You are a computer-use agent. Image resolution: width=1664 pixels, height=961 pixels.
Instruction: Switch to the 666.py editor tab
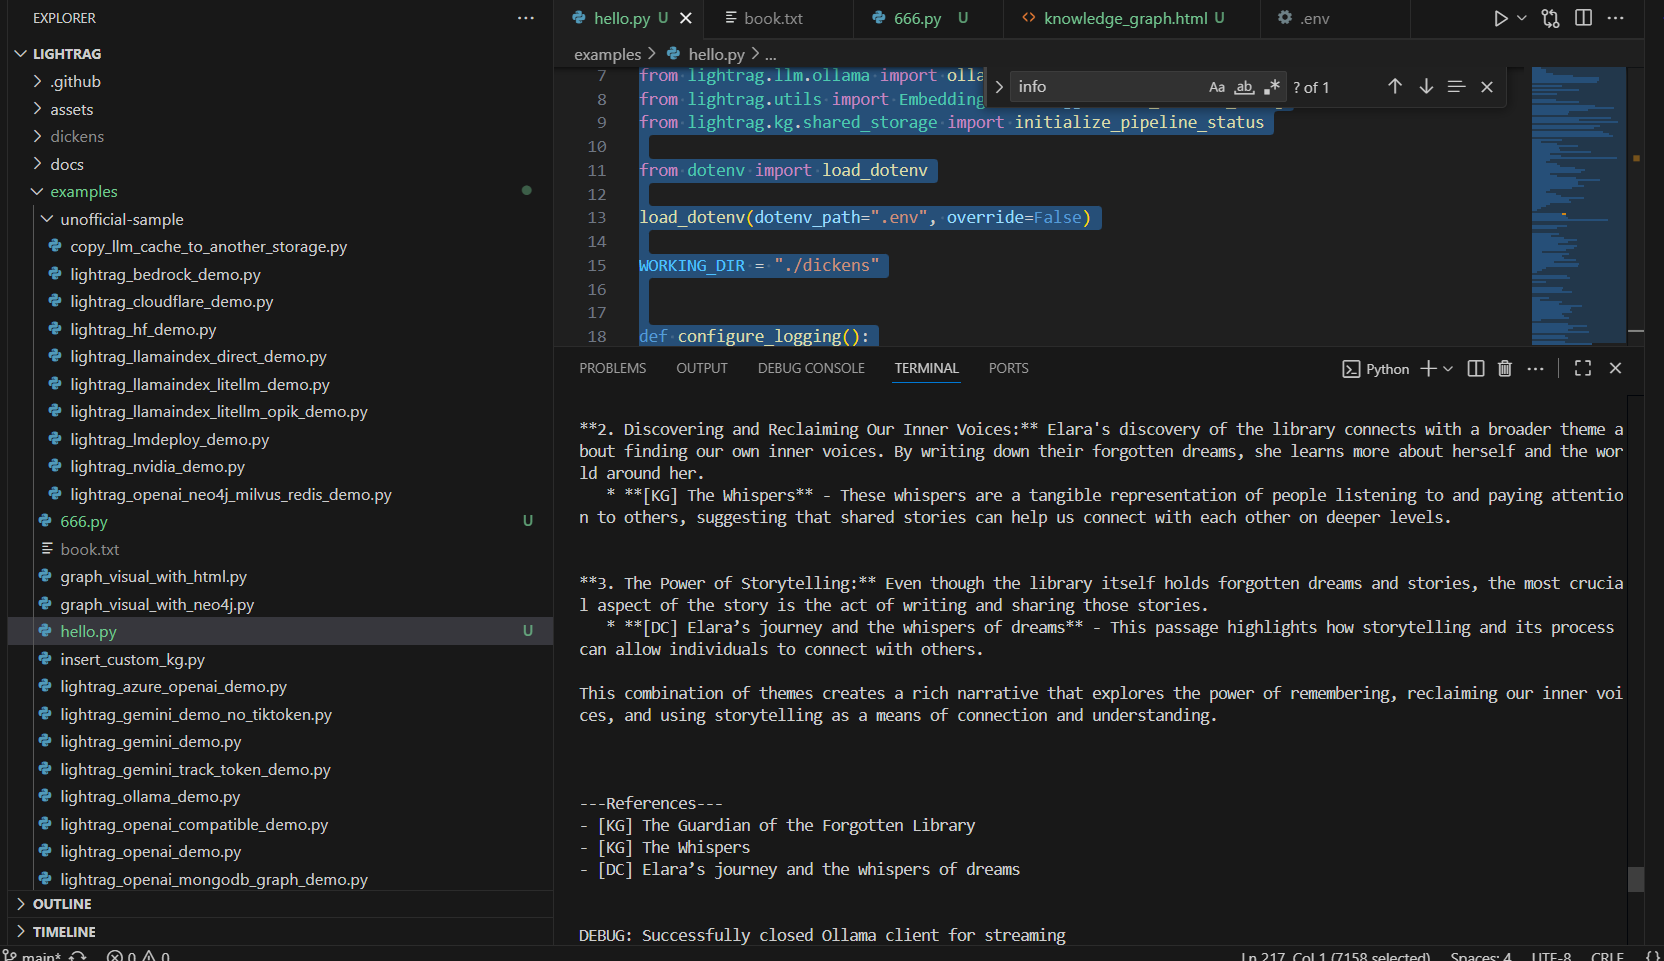[x=917, y=18]
